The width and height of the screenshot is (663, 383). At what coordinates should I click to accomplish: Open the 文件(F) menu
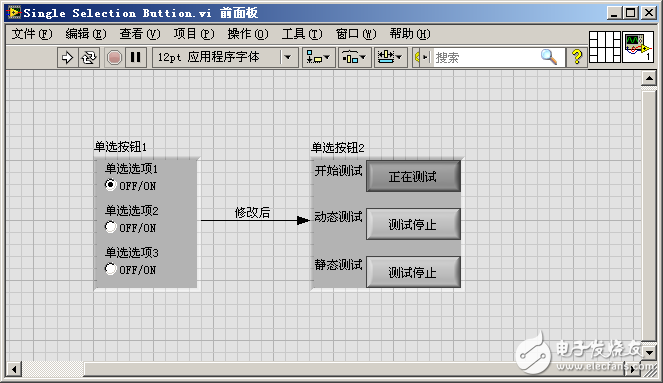coord(32,34)
